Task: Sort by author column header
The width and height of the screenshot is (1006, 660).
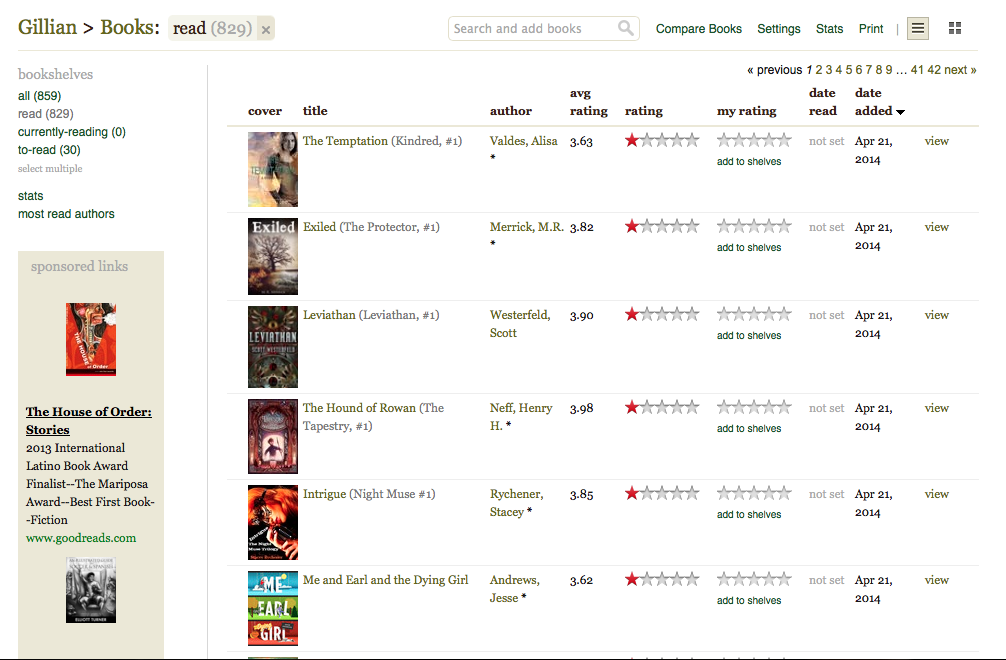Action: click(x=511, y=111)
